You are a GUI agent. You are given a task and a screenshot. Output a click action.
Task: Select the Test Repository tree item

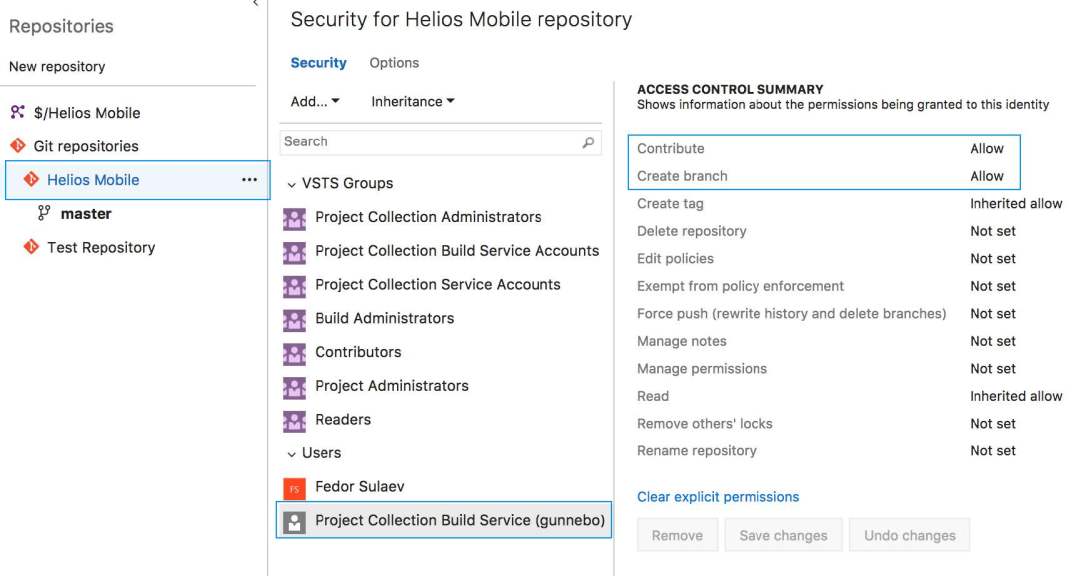[x=101, y=247]
